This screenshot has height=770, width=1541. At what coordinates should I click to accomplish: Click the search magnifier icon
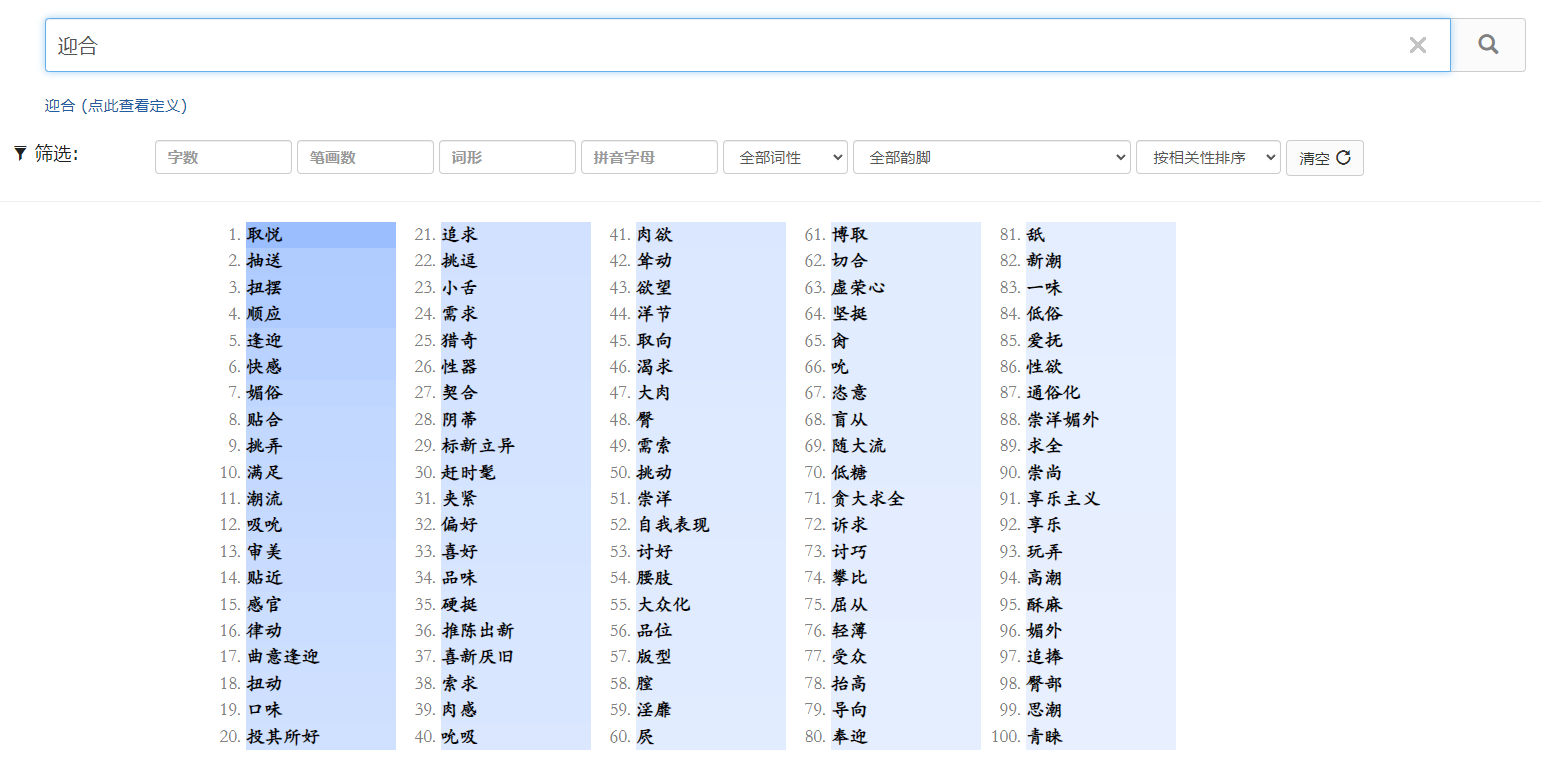click(x=1488, y=44)
